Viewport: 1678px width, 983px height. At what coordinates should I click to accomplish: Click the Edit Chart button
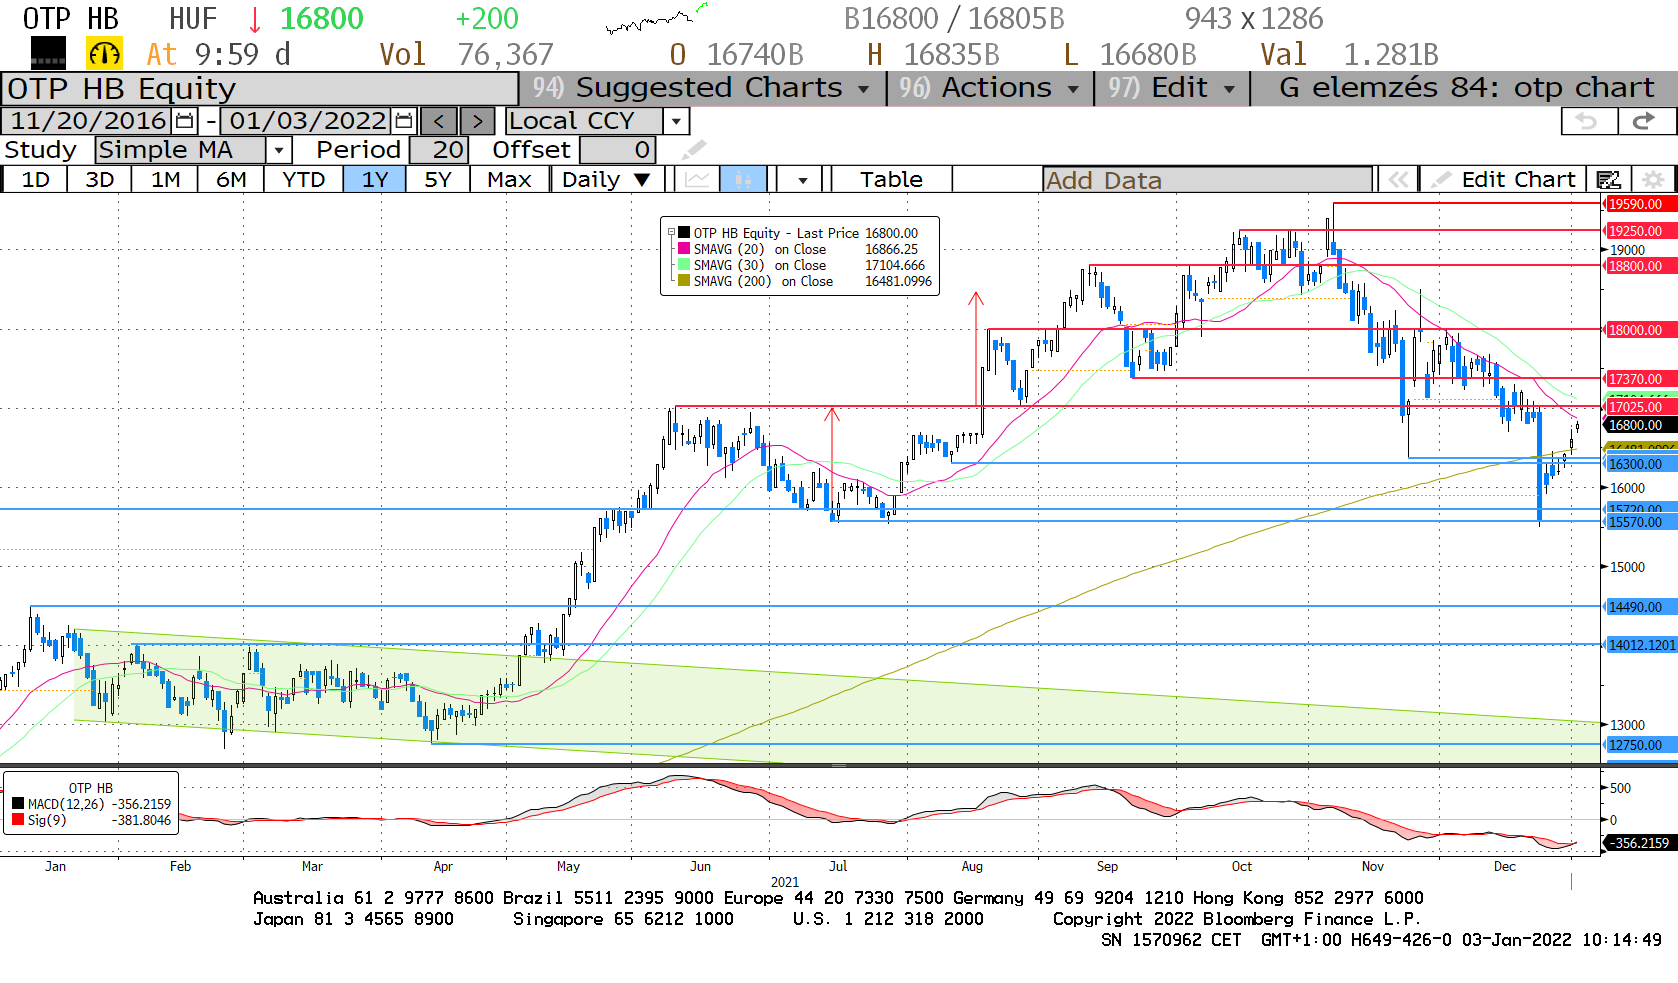coord(1502,180)
